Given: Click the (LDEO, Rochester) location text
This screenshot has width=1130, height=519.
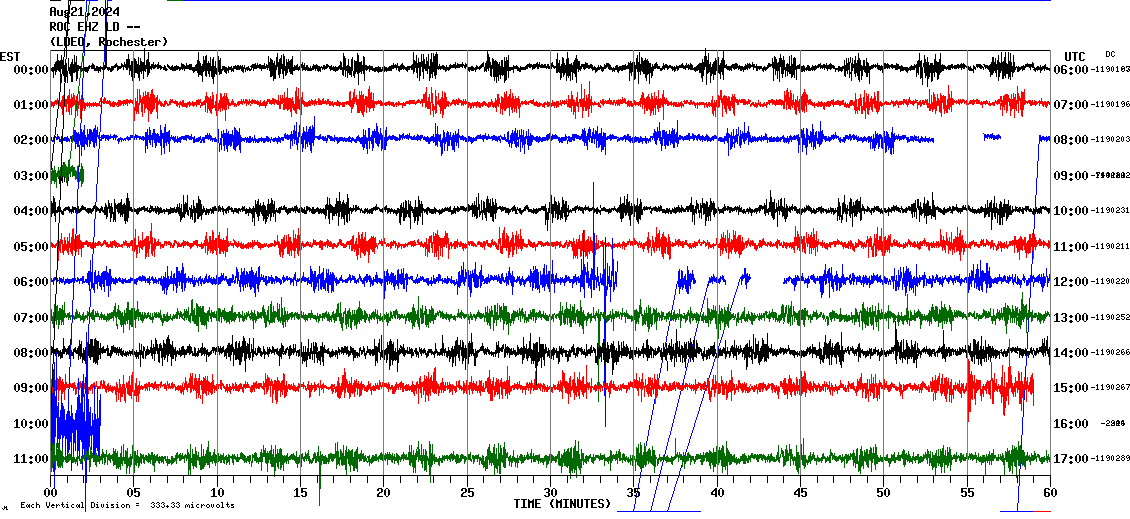Looking at the screenshot, I should point(108,42).
